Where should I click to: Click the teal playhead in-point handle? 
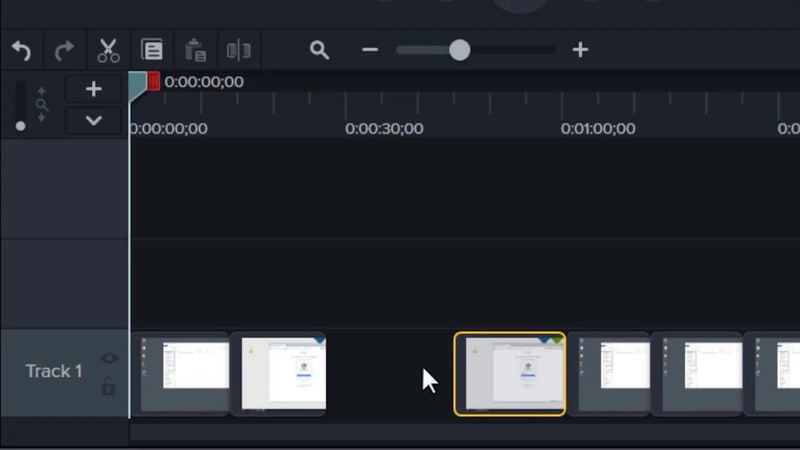(x=137, y=85)
